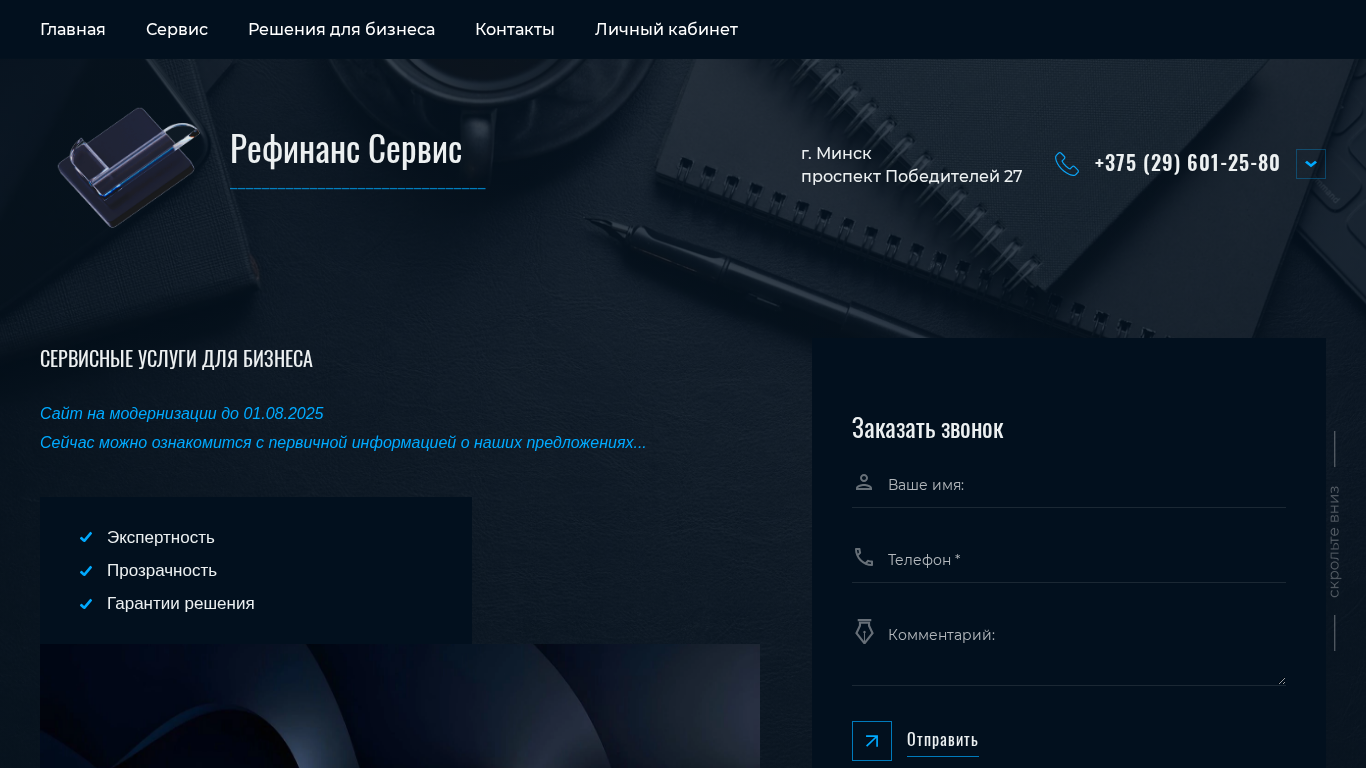Focus the Комментарий text area
Screen dimensions: 1366x768
1068,649
